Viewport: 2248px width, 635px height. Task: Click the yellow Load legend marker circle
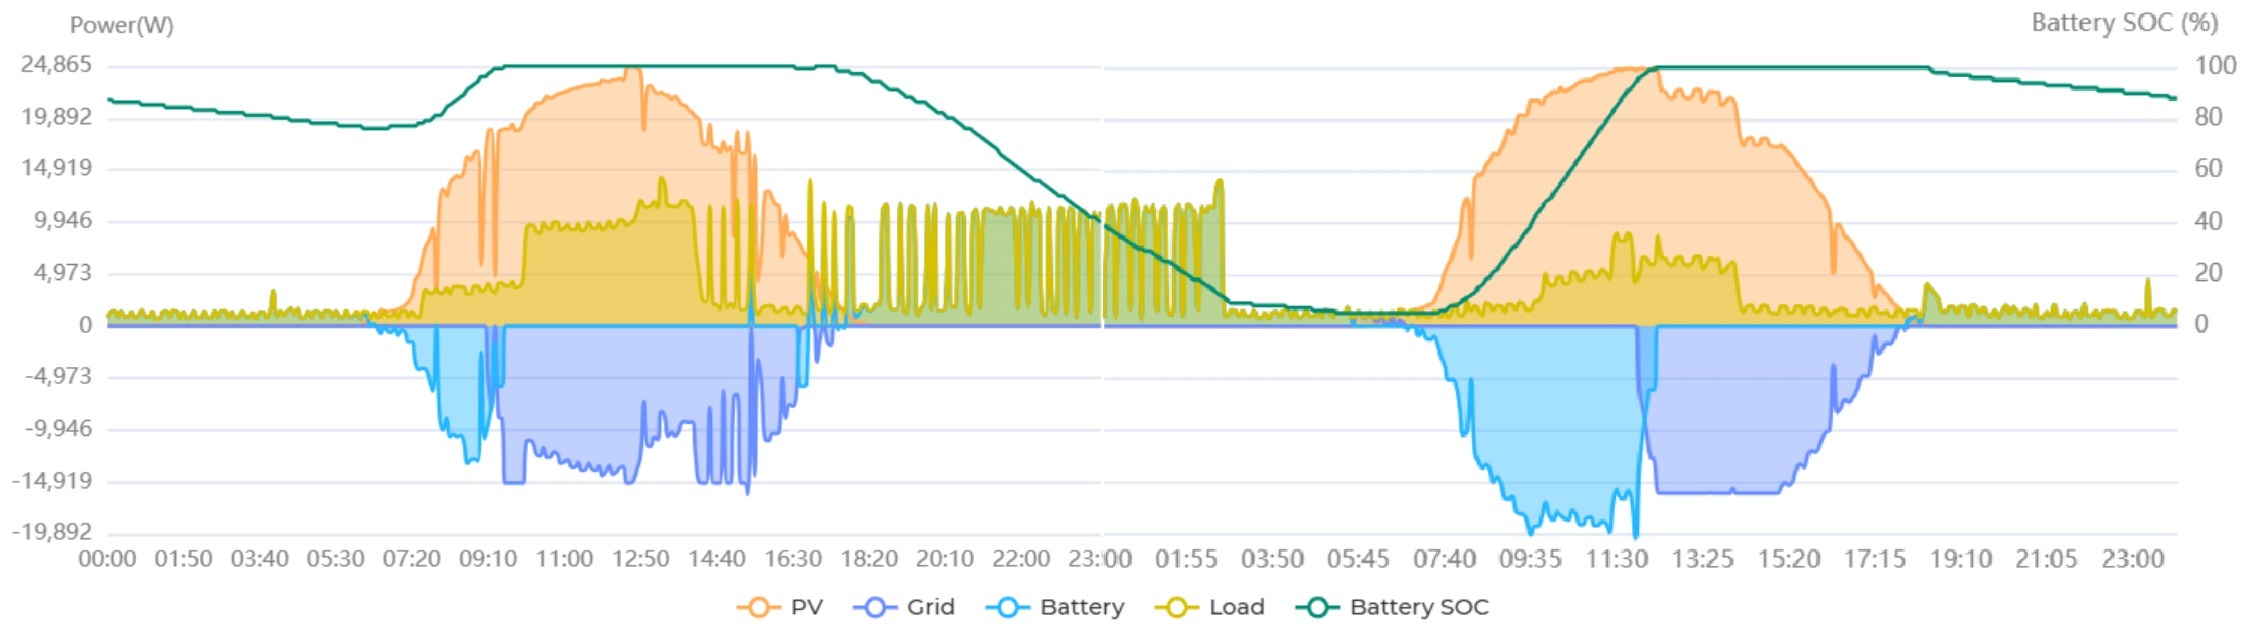point(1176,607)
